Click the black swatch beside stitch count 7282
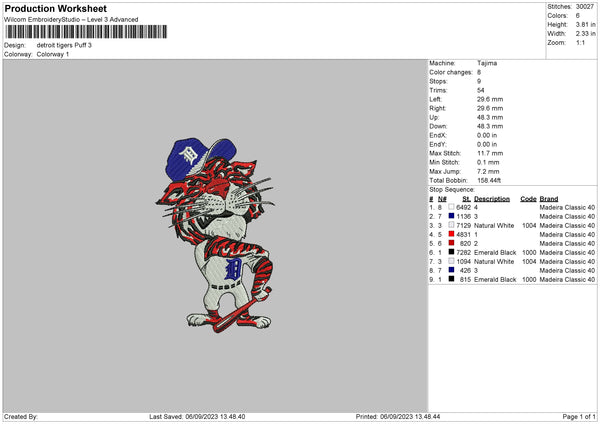 click(x=452, y=252)
